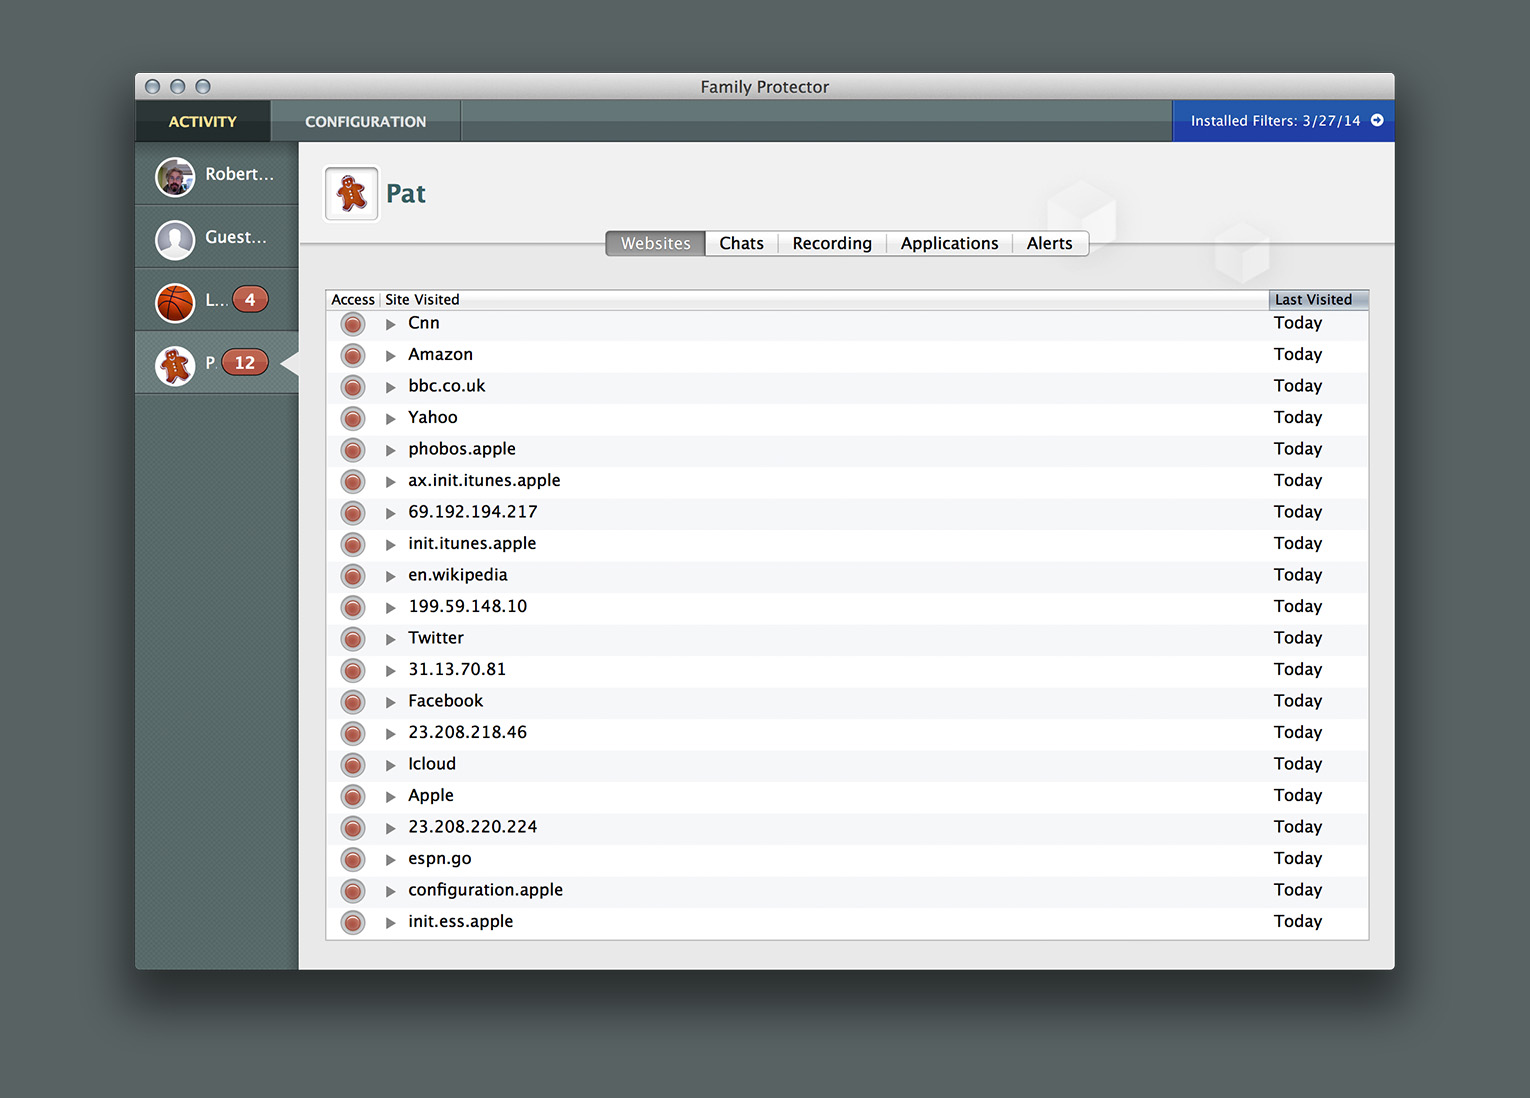Open Robert's user avatar in sidebar
1530x1098 pixels.
pos(175,177)
